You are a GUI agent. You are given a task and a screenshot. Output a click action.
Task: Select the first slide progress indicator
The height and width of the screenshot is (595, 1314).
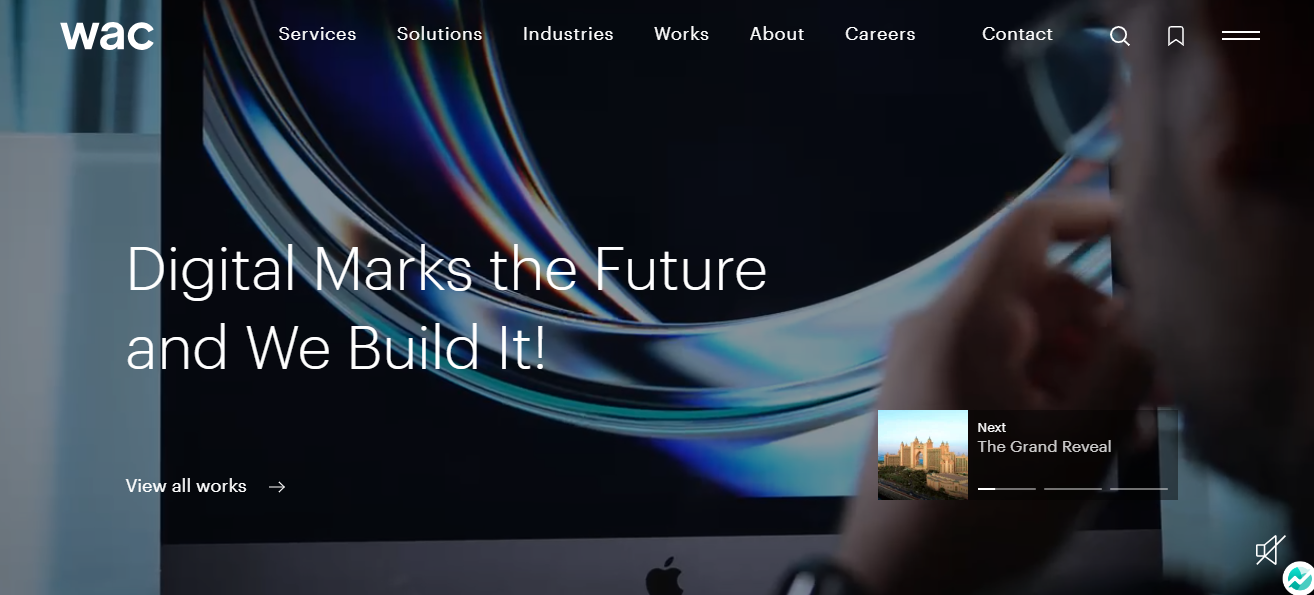point(1007,488)
